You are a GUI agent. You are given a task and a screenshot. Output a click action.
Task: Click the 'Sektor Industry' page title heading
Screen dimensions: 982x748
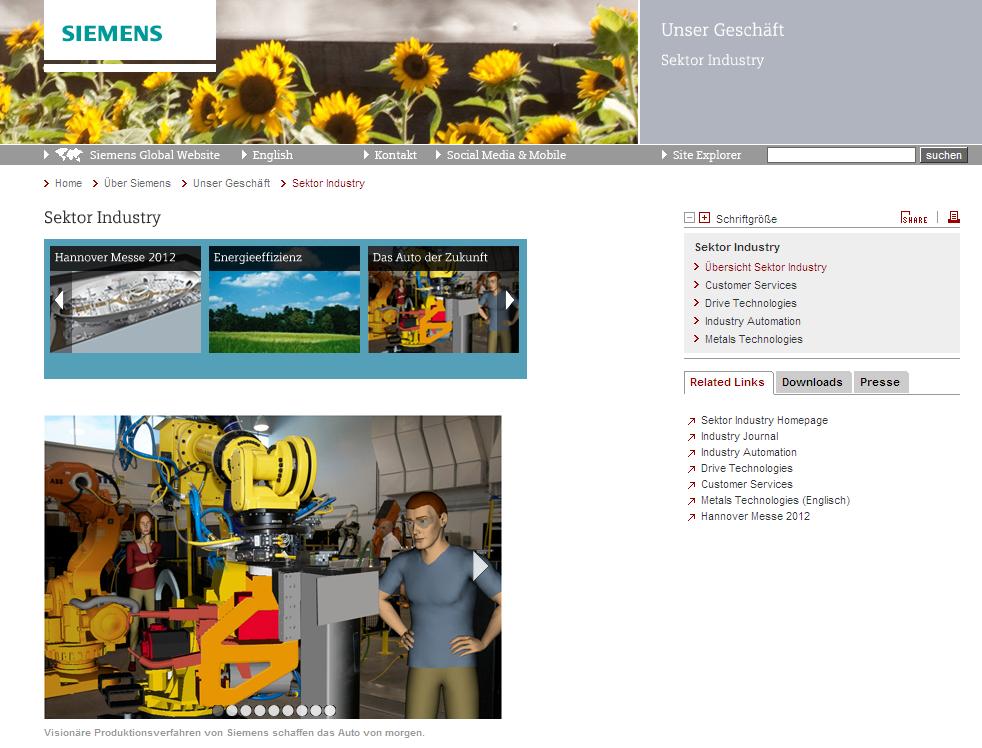tap(102, 217)
